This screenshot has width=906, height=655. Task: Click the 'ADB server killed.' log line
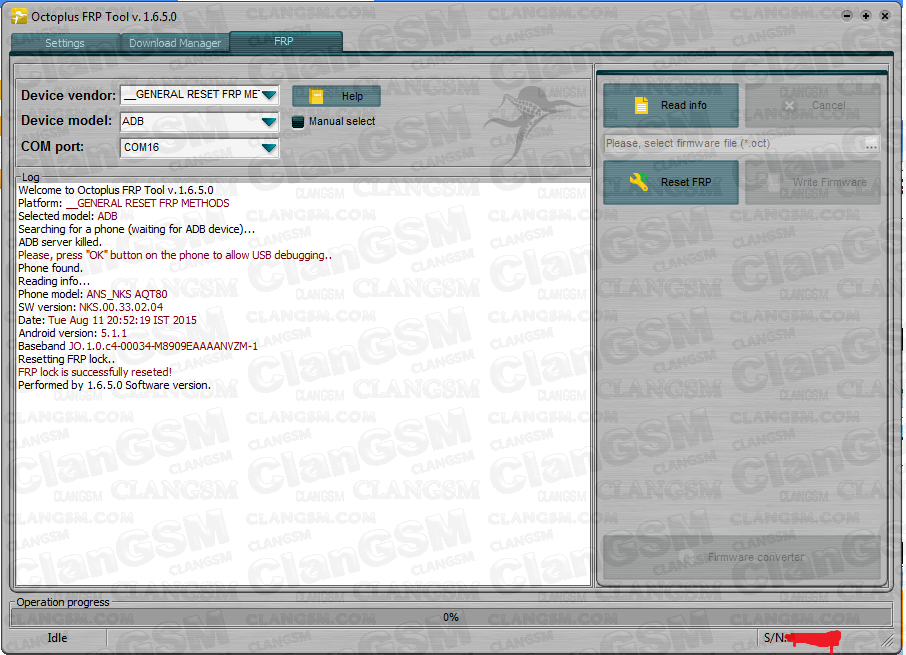60,242
